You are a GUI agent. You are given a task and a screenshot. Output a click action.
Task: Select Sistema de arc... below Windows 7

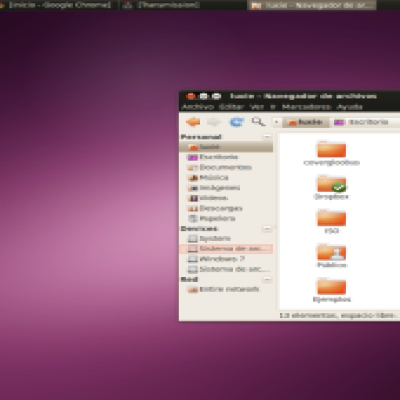(x=226, y=269)
